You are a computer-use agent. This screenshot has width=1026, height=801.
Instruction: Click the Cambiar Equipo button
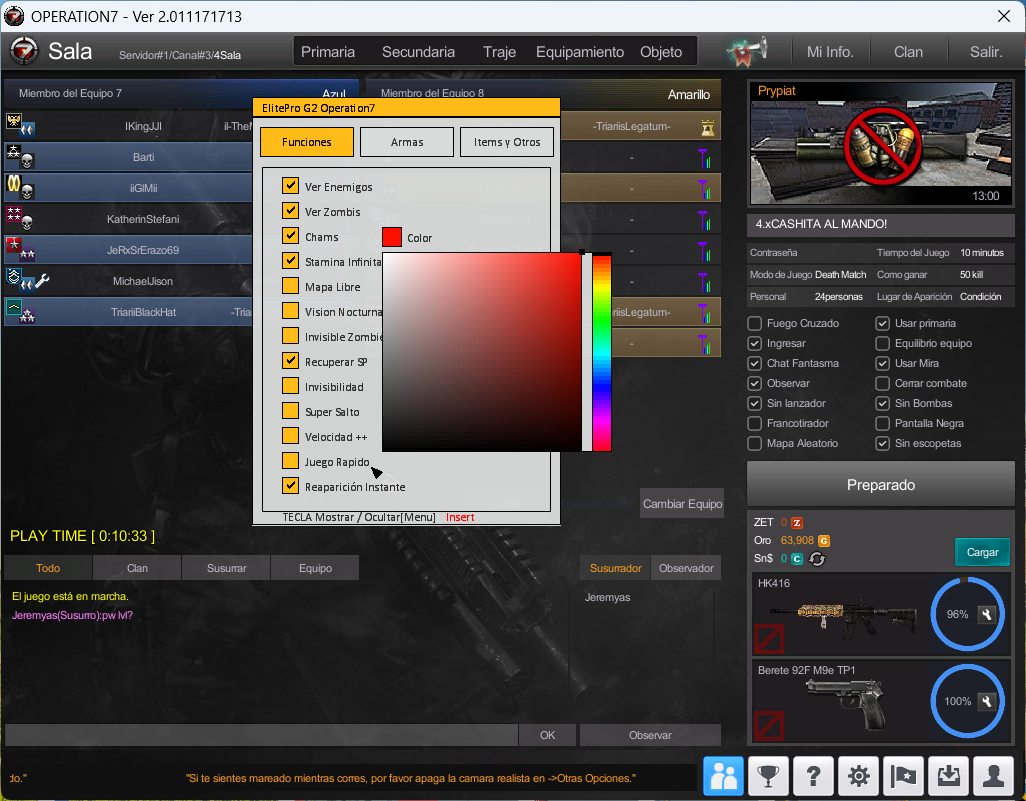(x=682, y=504)
